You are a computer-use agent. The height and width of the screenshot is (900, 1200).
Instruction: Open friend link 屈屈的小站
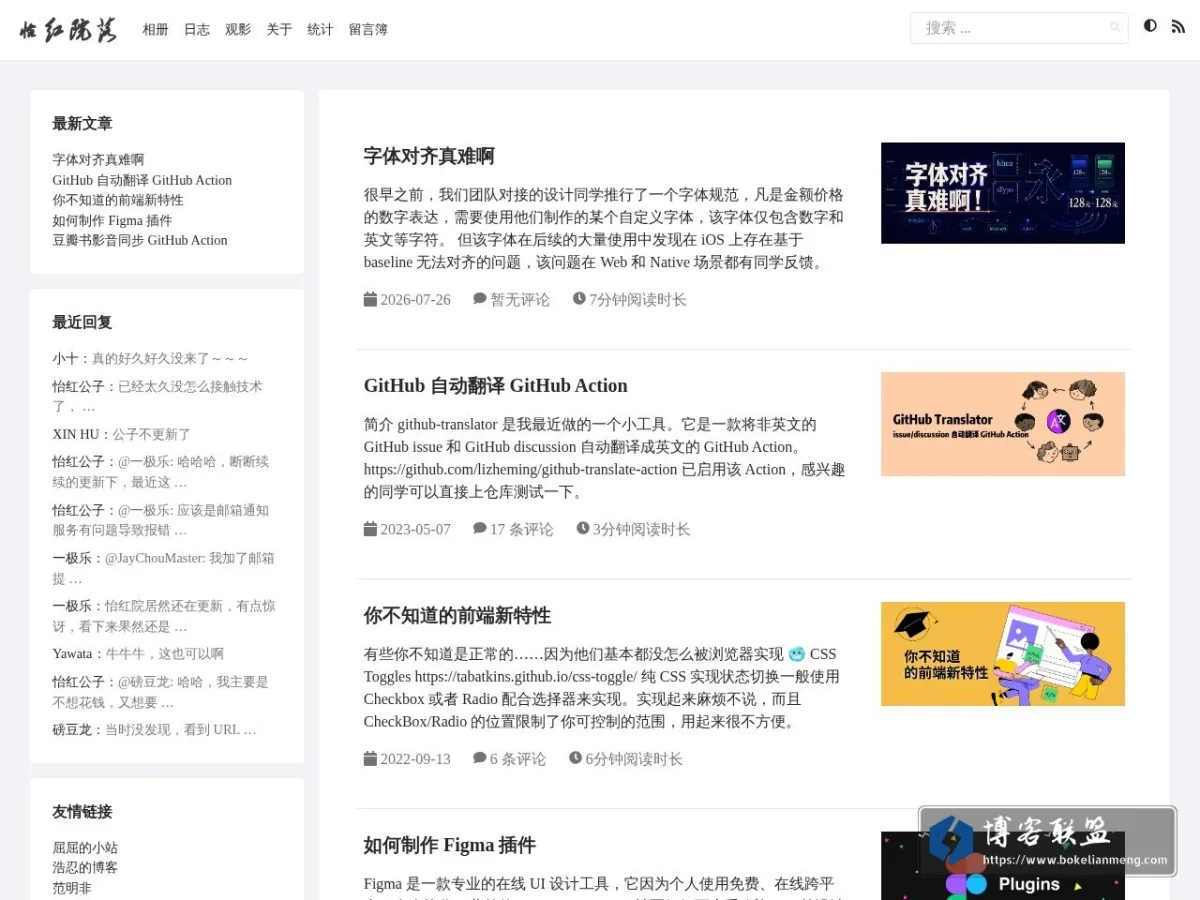85,848
